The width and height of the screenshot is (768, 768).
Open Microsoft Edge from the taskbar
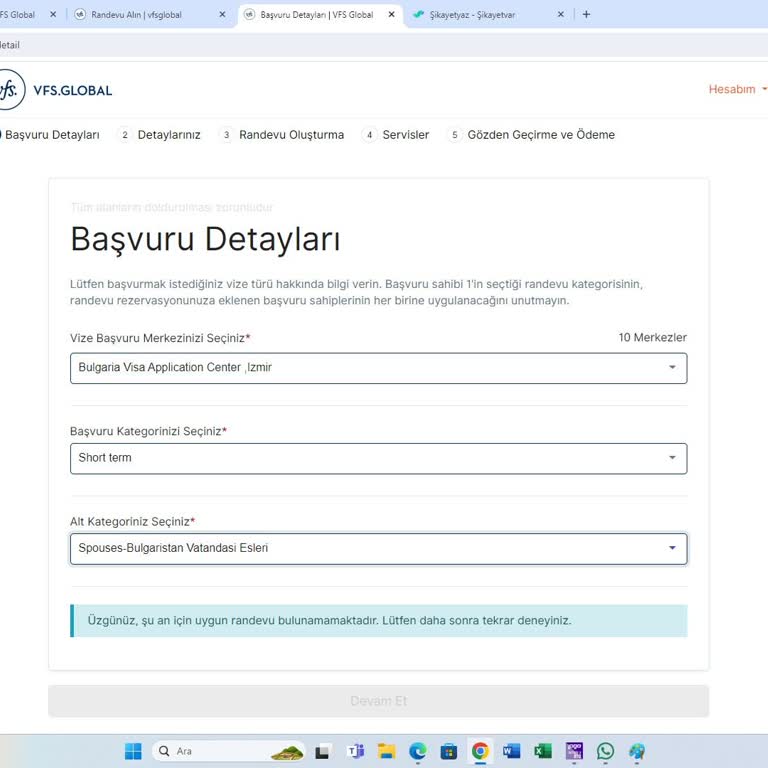[418, 751]
